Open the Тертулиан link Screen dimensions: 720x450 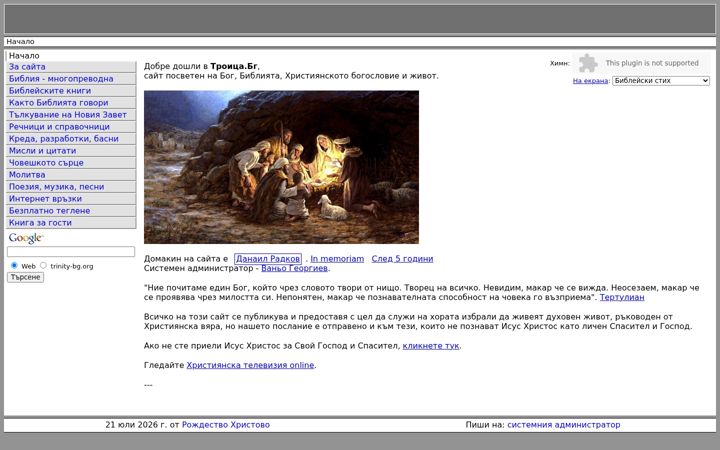(622, 298)
